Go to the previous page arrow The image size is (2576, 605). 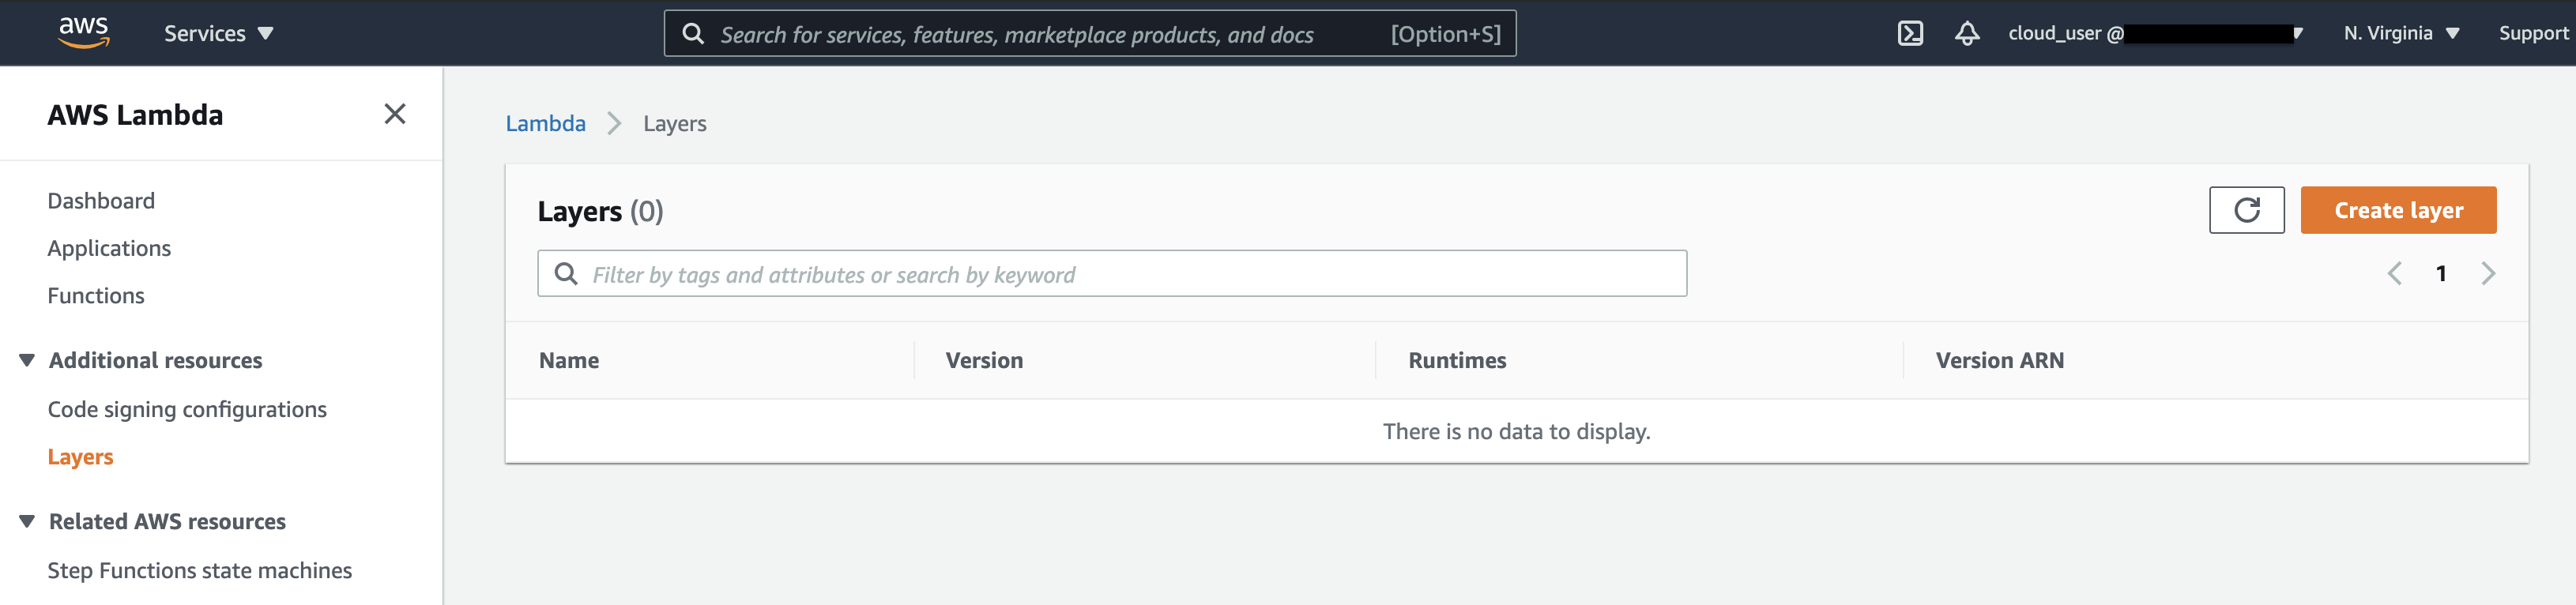2394,274
